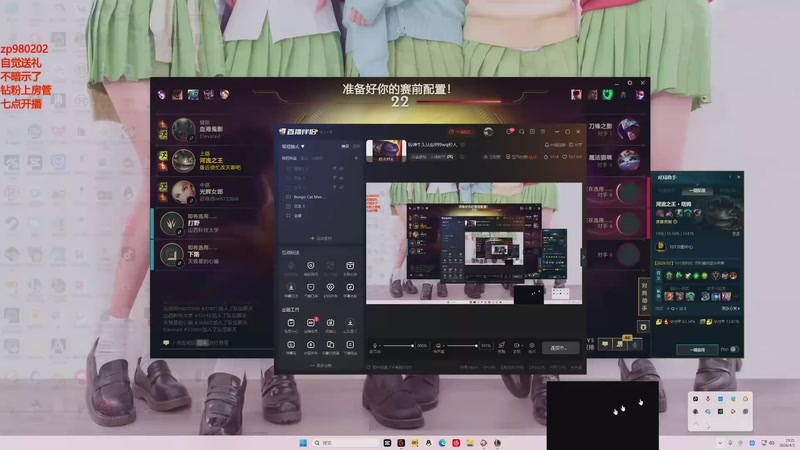
Task: Click the green shield ban icon at LoL top-right
Action: (607, 94)
